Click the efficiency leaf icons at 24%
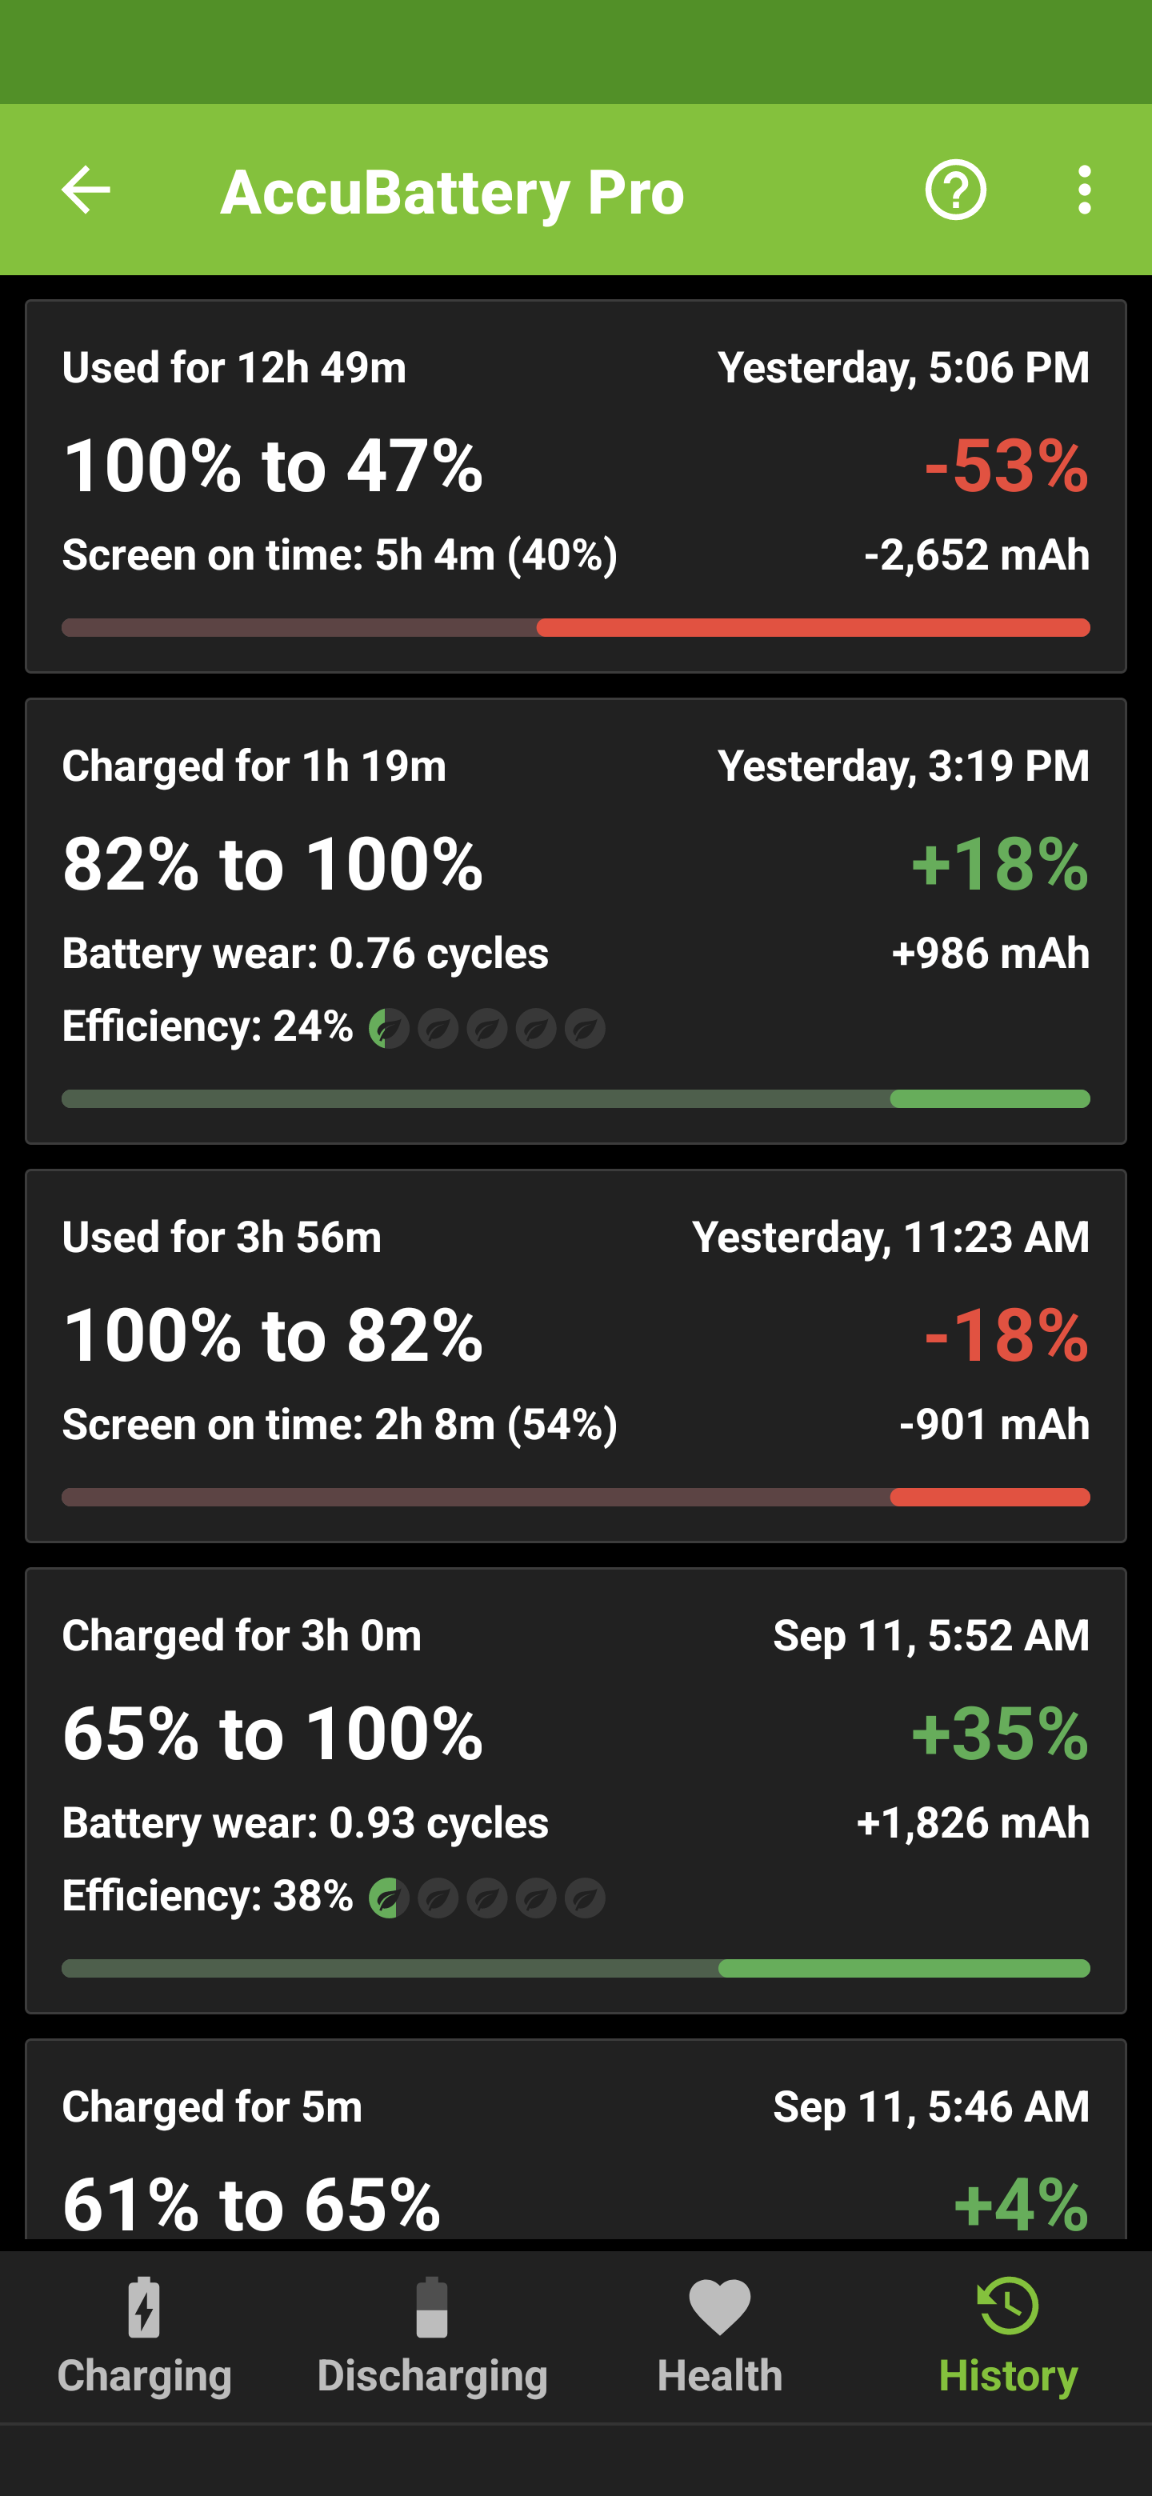The height and width of the screenshot is (2496, 1152). [487, 1028]
